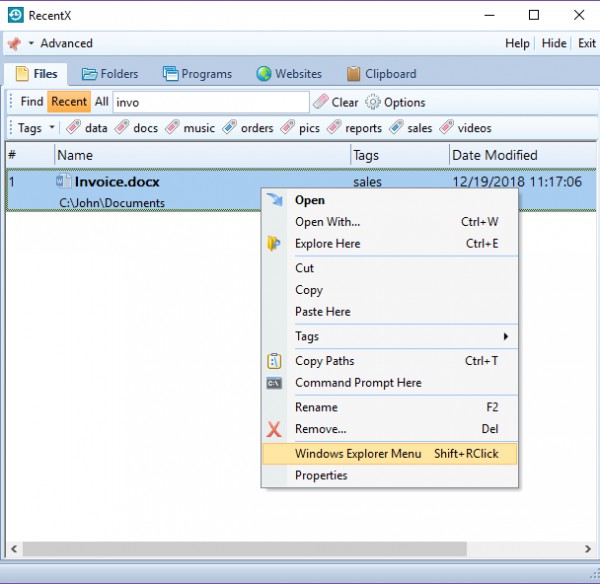Screen dimensions: 600x584
Task: Open the Advanced menu
Action: (x=67, y=43)
